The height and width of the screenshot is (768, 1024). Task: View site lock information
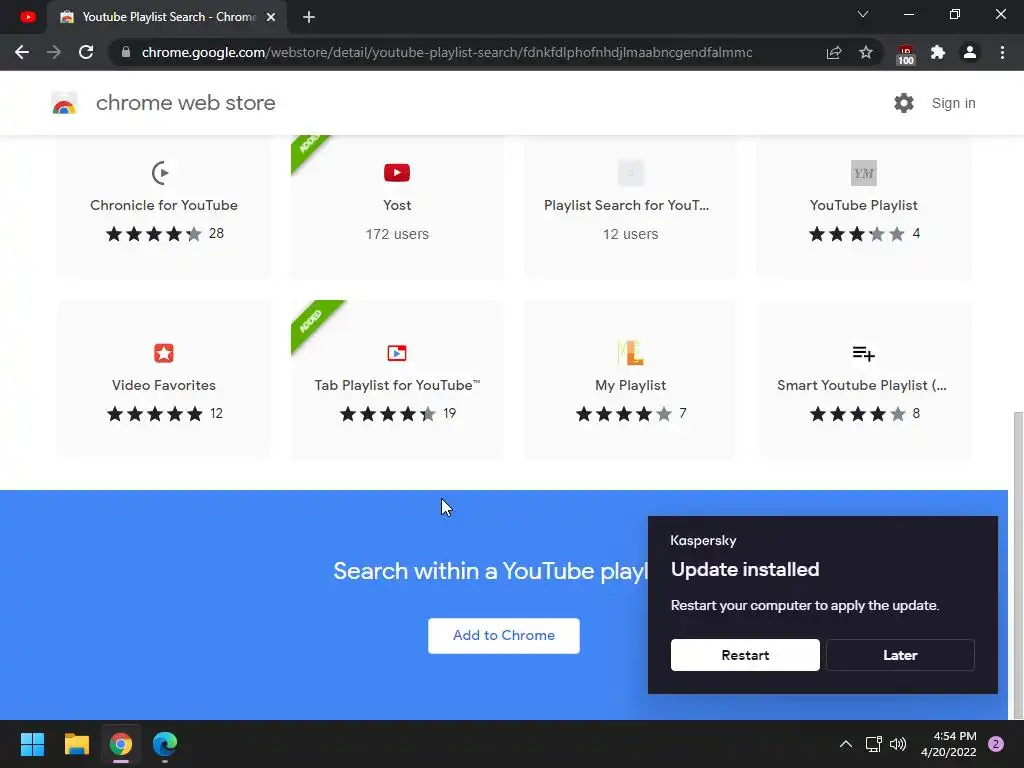[126, 52]
